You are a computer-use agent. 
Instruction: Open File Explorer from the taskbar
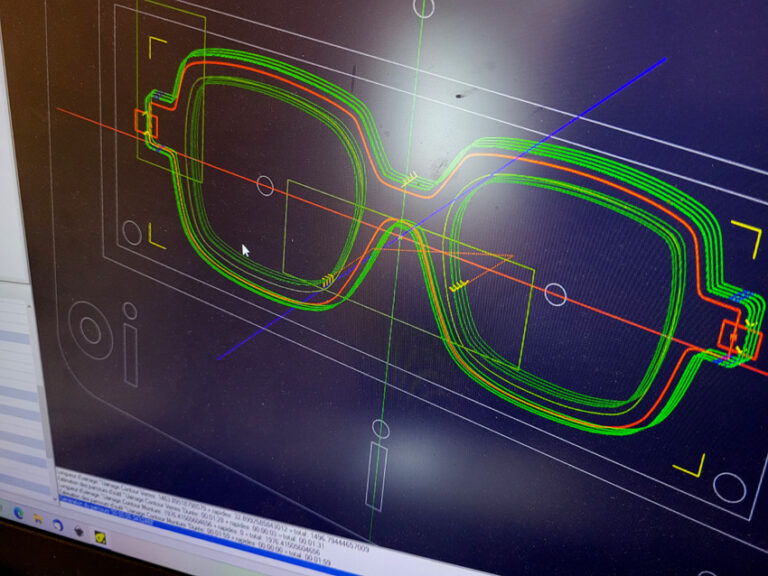38,519
